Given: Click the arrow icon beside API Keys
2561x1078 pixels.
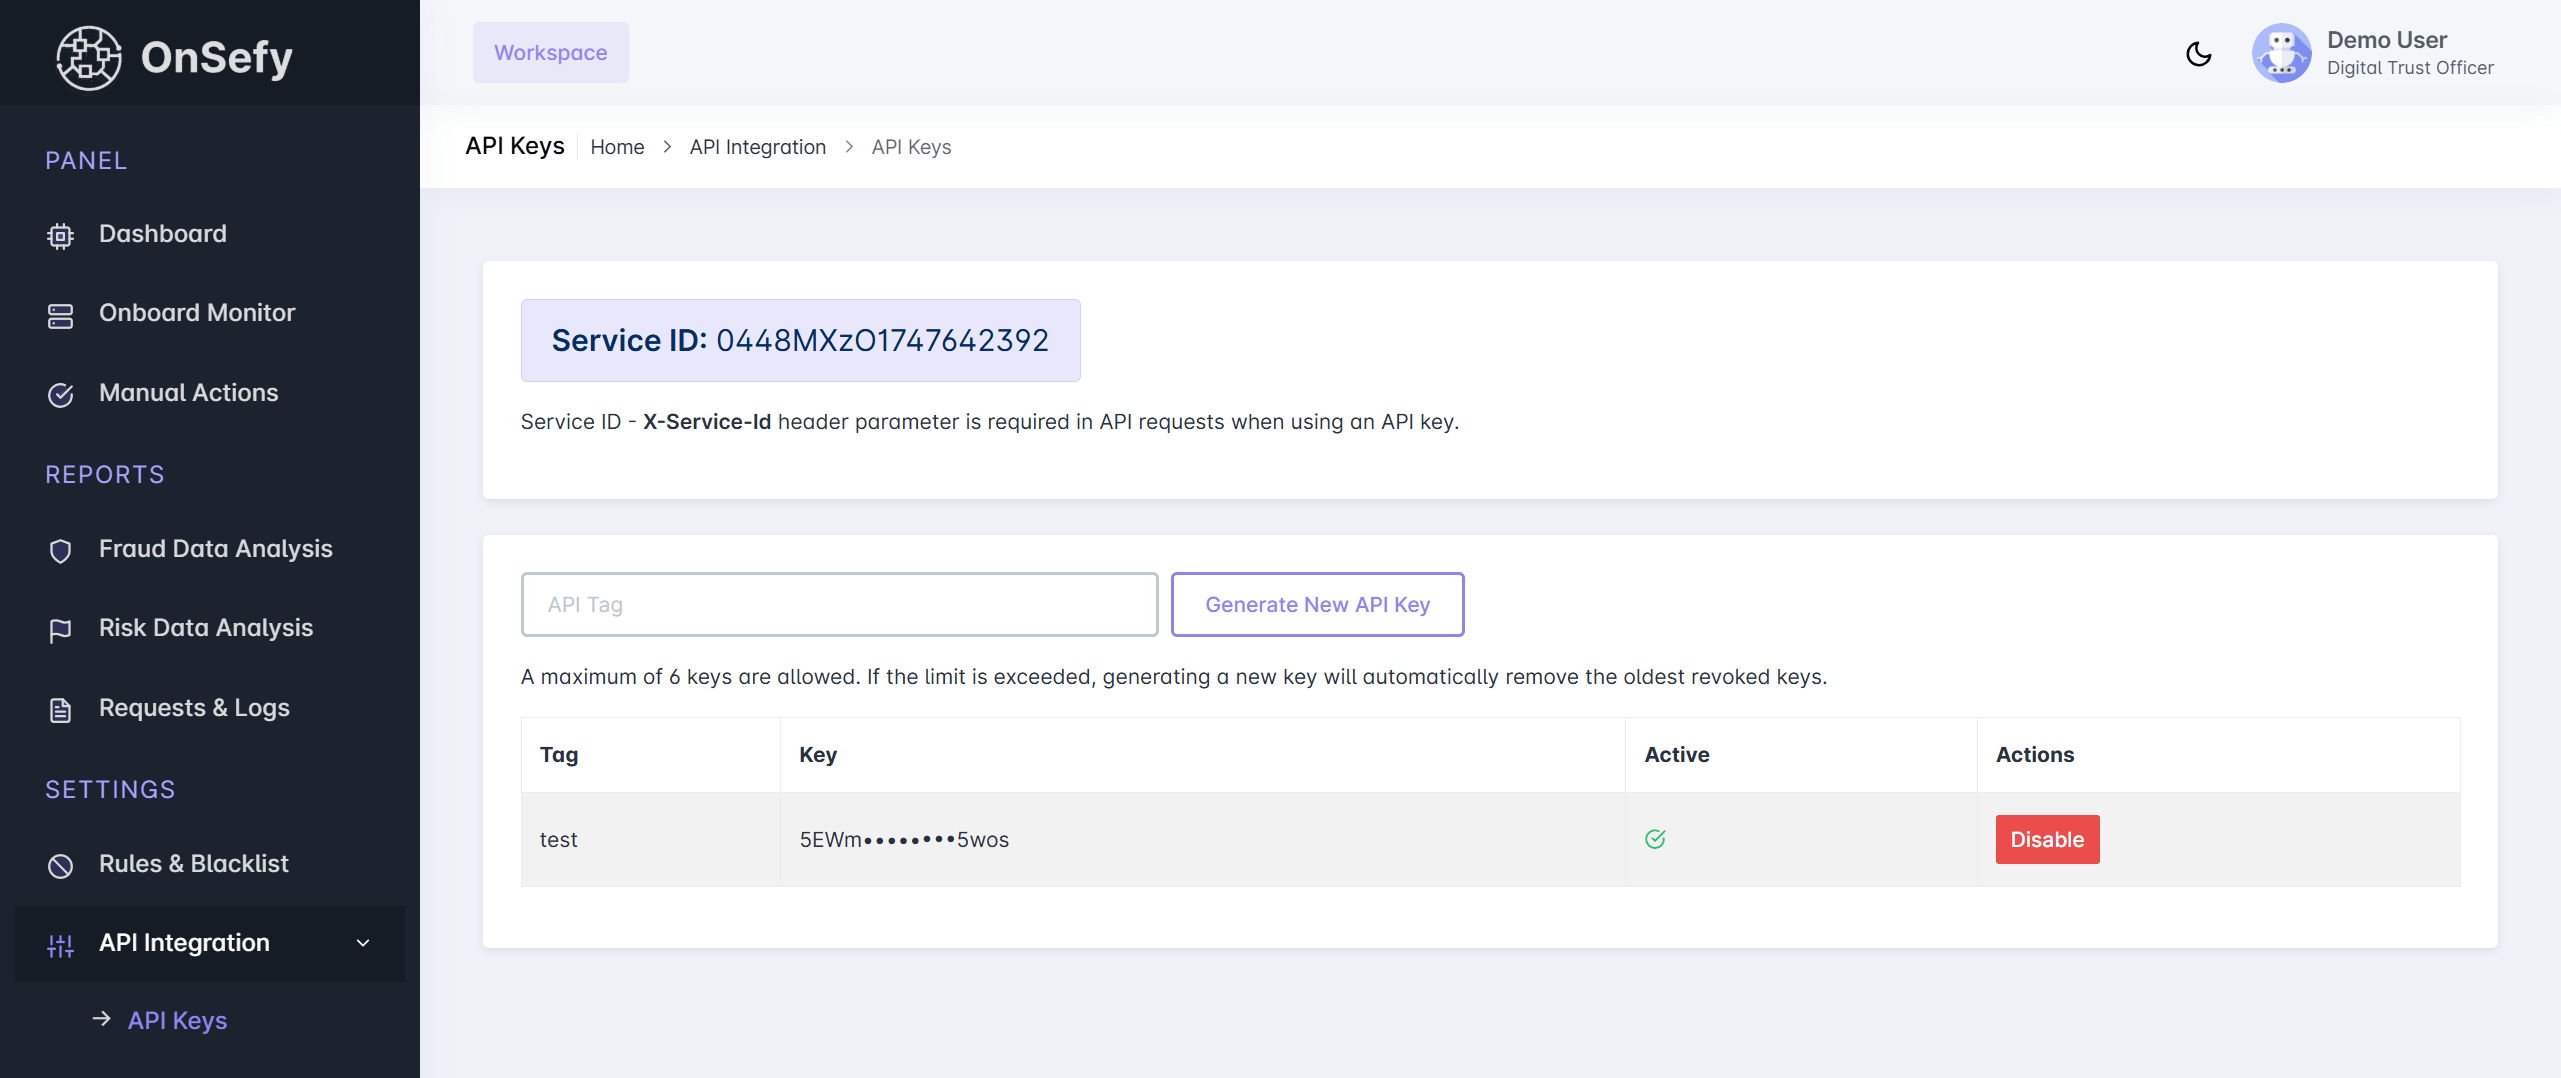Looking at the screenshot, I should pyautogui.click(x=101, y=1019).
